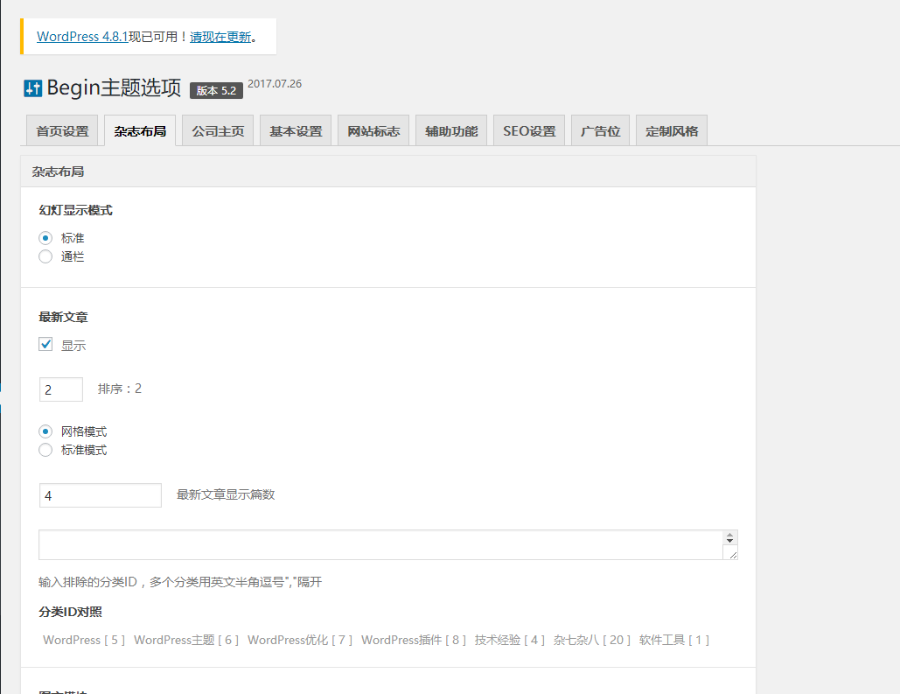Click the WordPress插件 [ 8 ] category entry
Image resolution: width=900 pixels, height=694 pixels.
click(413, 639)
